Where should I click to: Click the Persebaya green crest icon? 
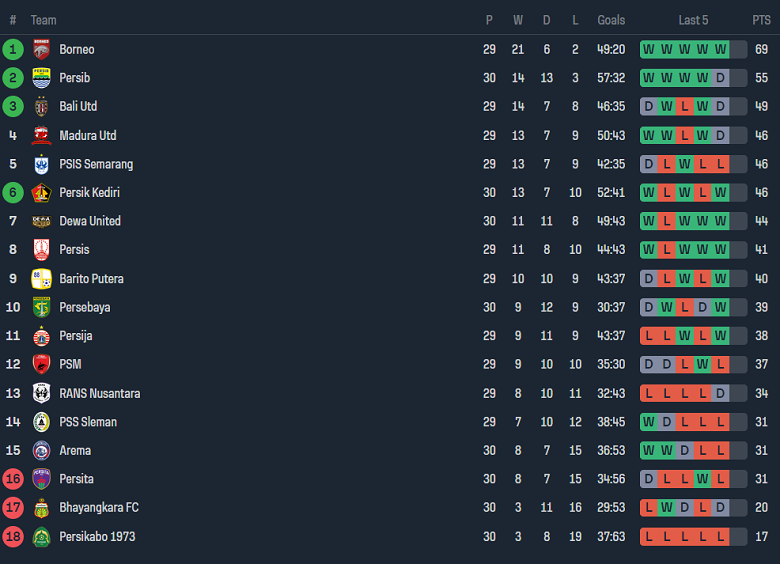(41, 307)
